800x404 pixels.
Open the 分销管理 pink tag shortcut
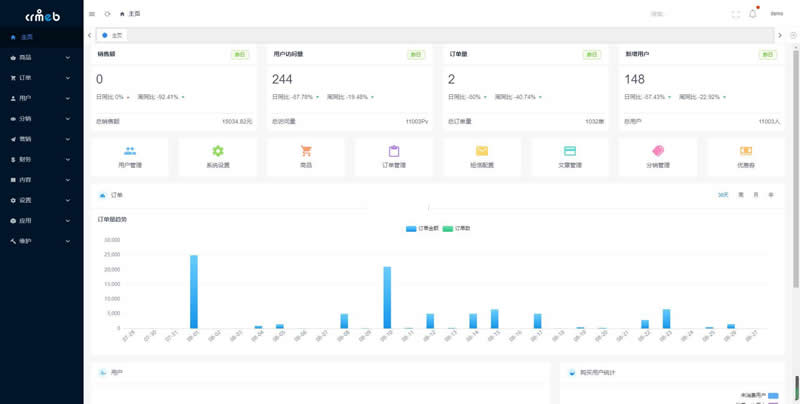pos(658,151)
